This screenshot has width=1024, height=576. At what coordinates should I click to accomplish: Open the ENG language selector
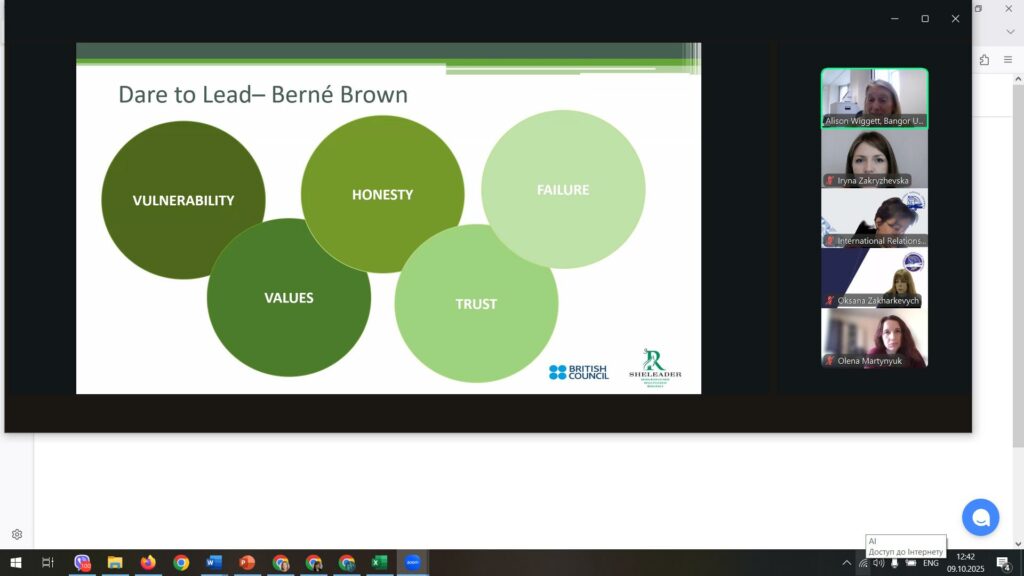click(x=930, y=563)
